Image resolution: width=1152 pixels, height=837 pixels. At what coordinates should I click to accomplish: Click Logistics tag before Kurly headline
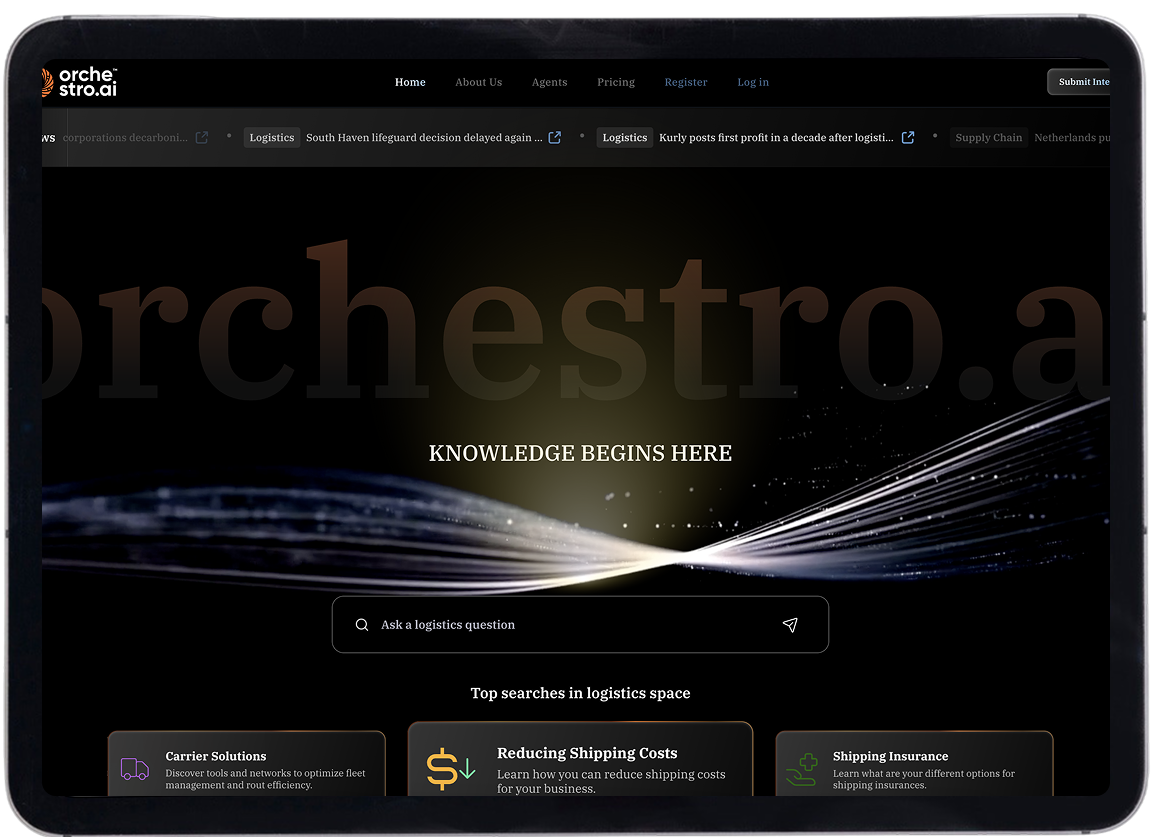pyautogui.click(x=624, y=137)
